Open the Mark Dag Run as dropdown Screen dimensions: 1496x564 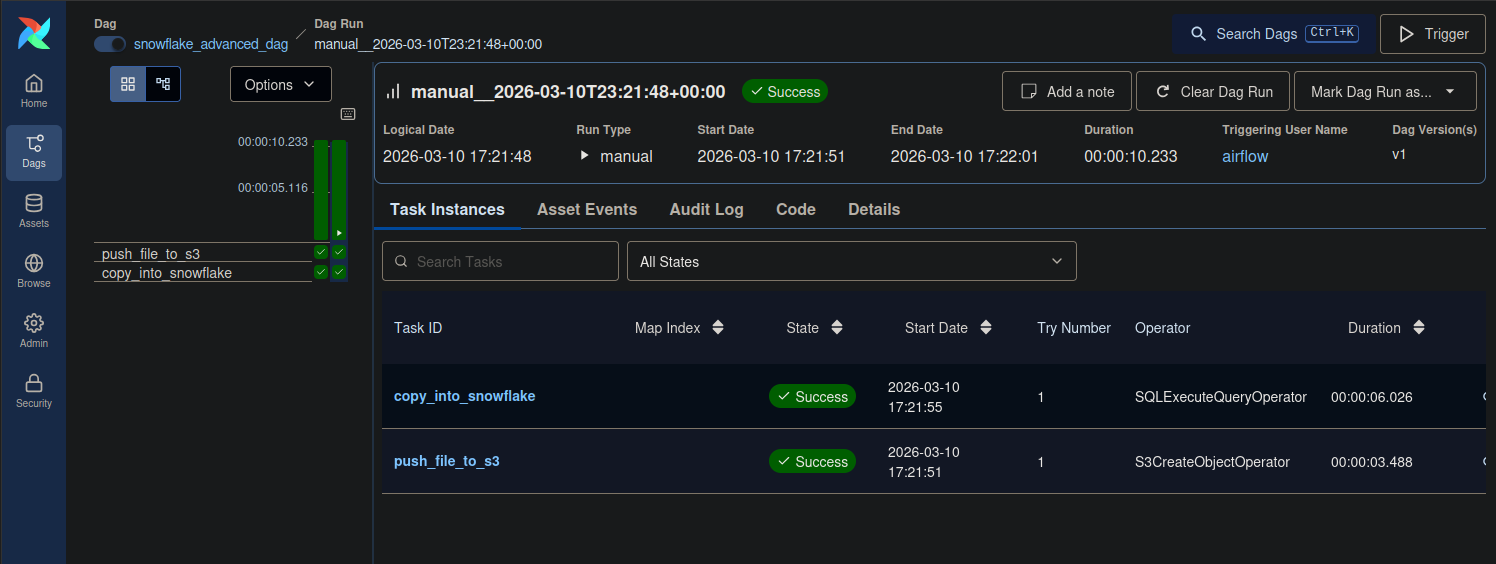(x=1385, y=91)
